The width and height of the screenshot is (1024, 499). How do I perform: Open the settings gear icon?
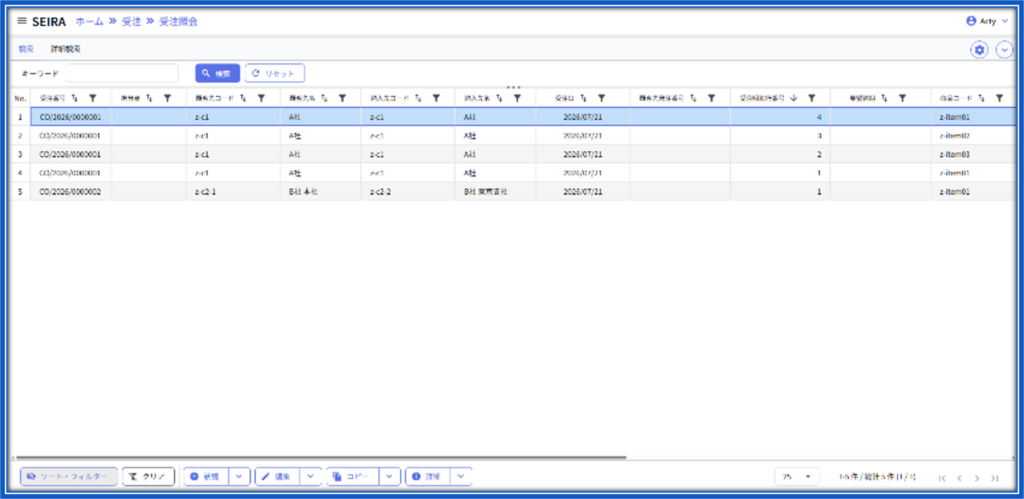coord(979,50)
